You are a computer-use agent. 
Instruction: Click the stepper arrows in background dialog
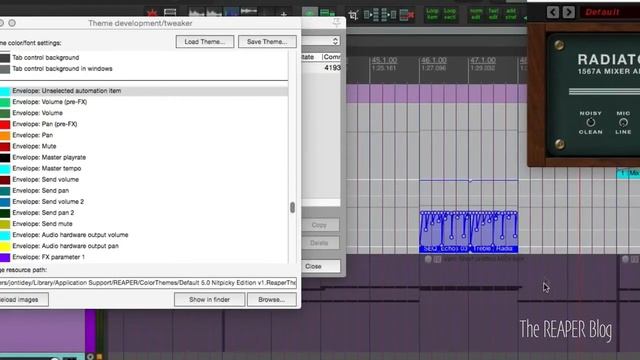(335, 41)
